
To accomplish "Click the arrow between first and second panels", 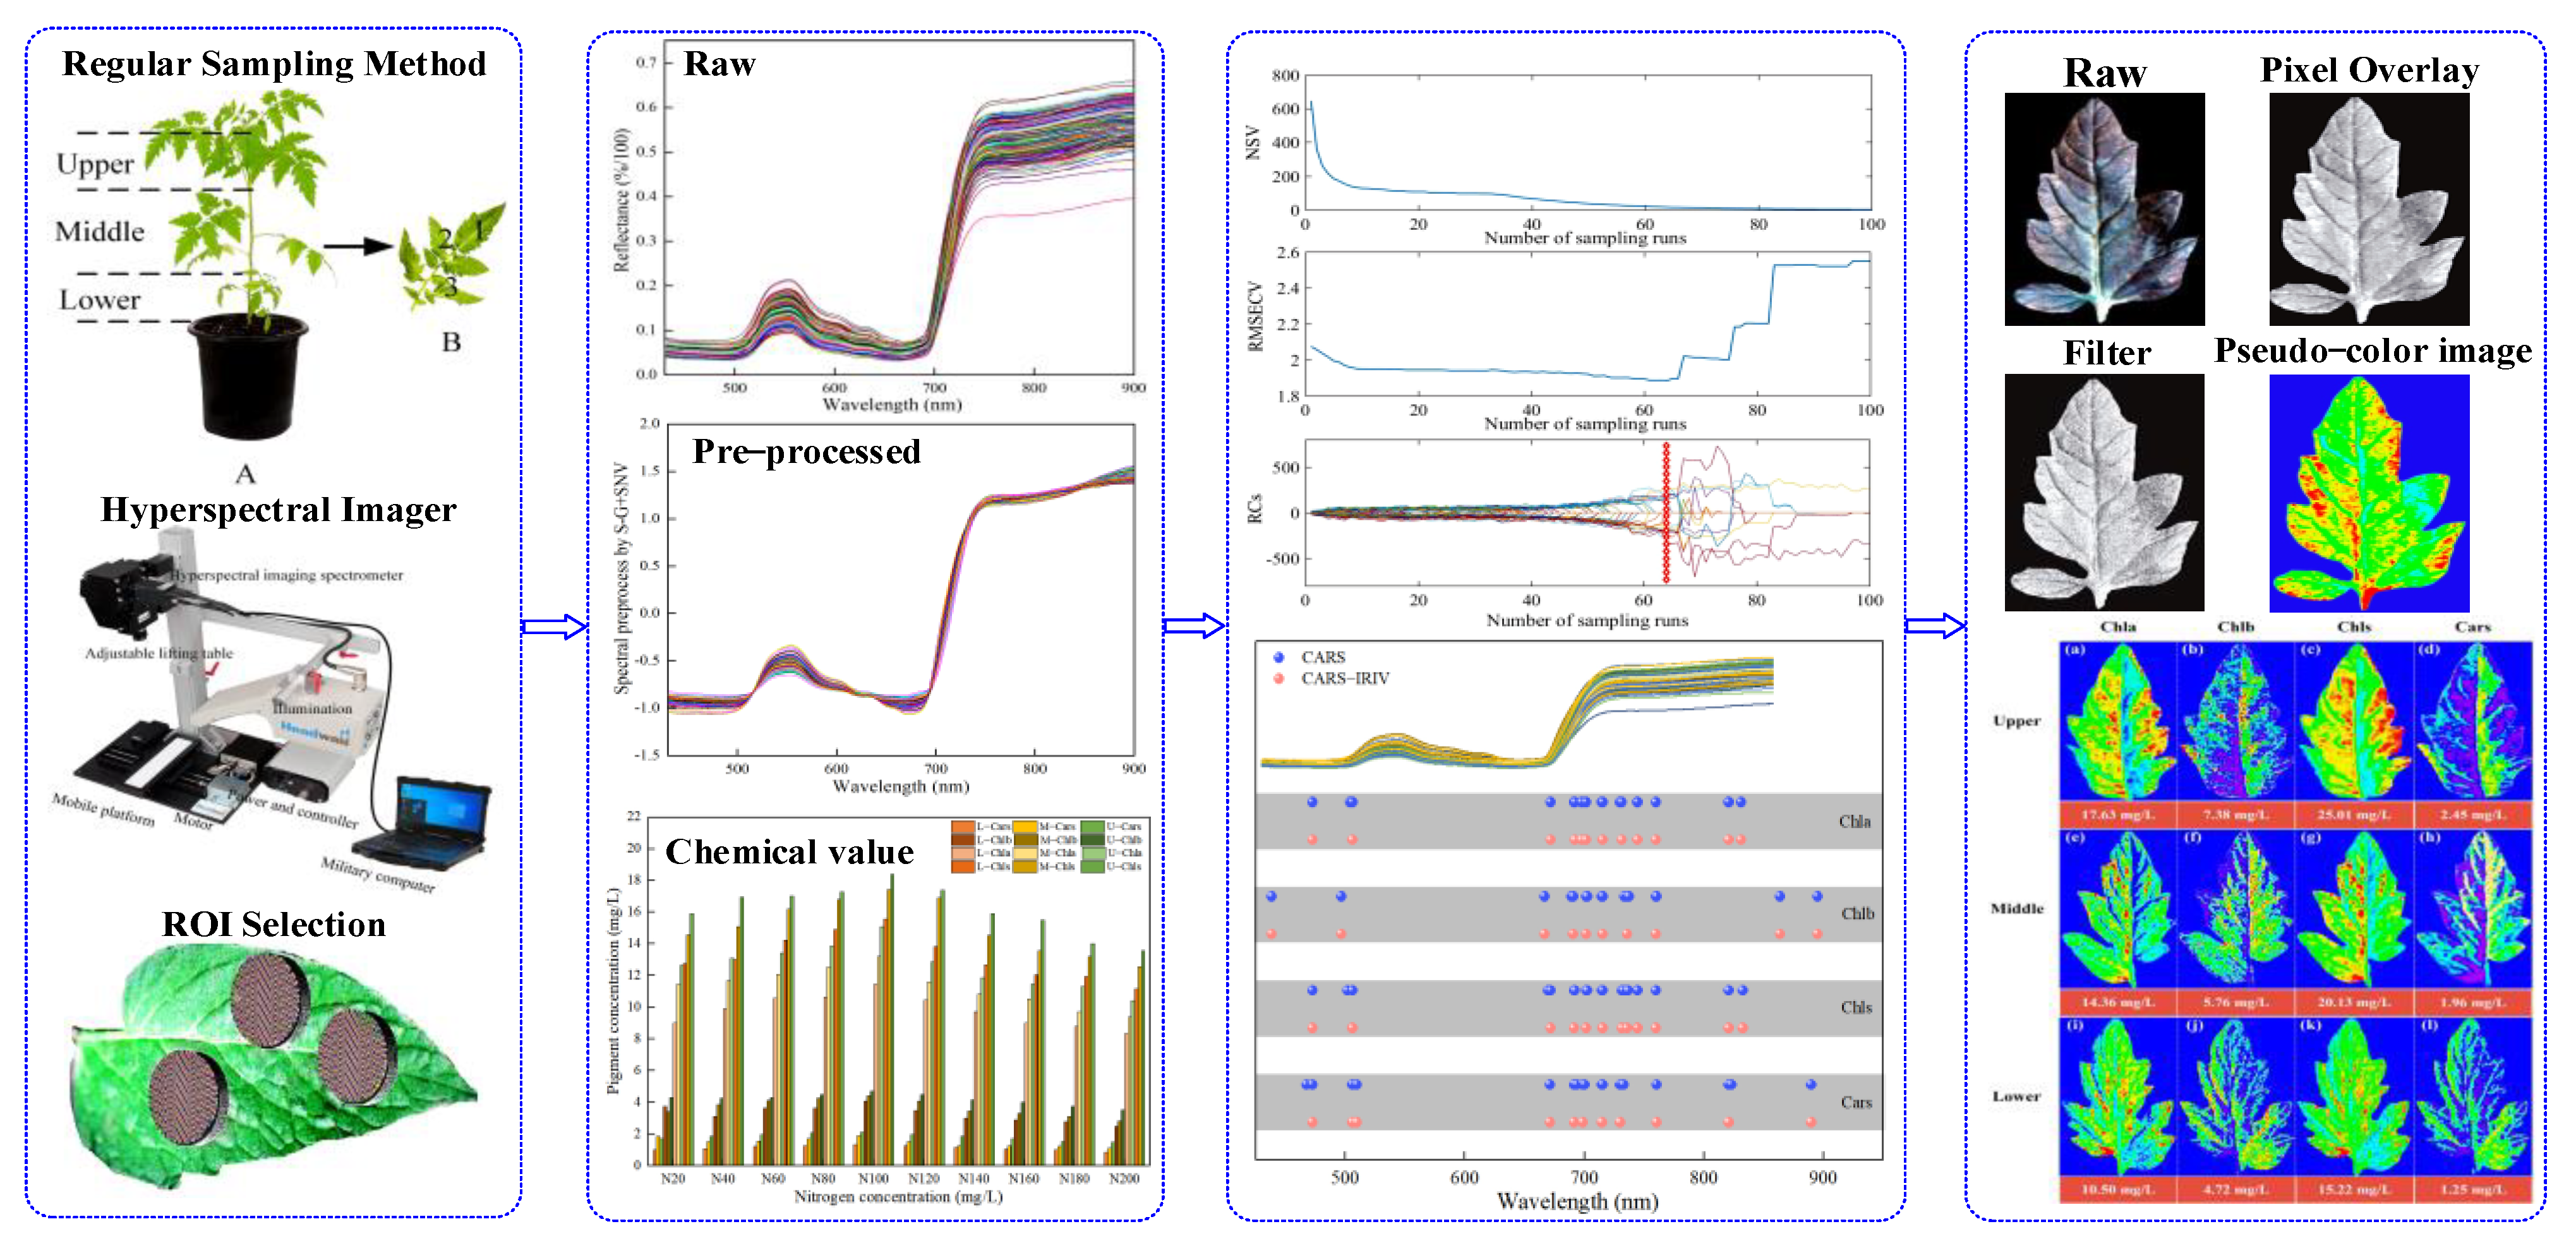I will pyautogui.click(x=554, y=627).
